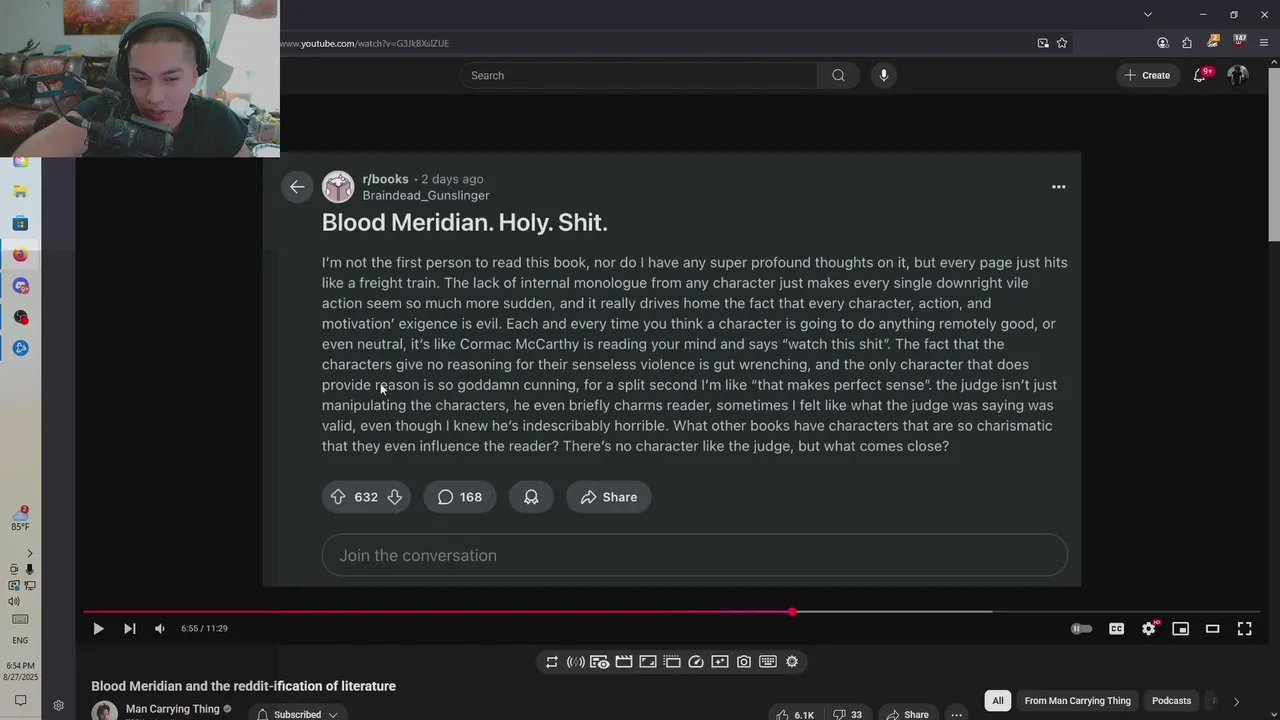The image size is (1280, 720).
Task: Enter full screen mode
Action: click(1244, 628)
